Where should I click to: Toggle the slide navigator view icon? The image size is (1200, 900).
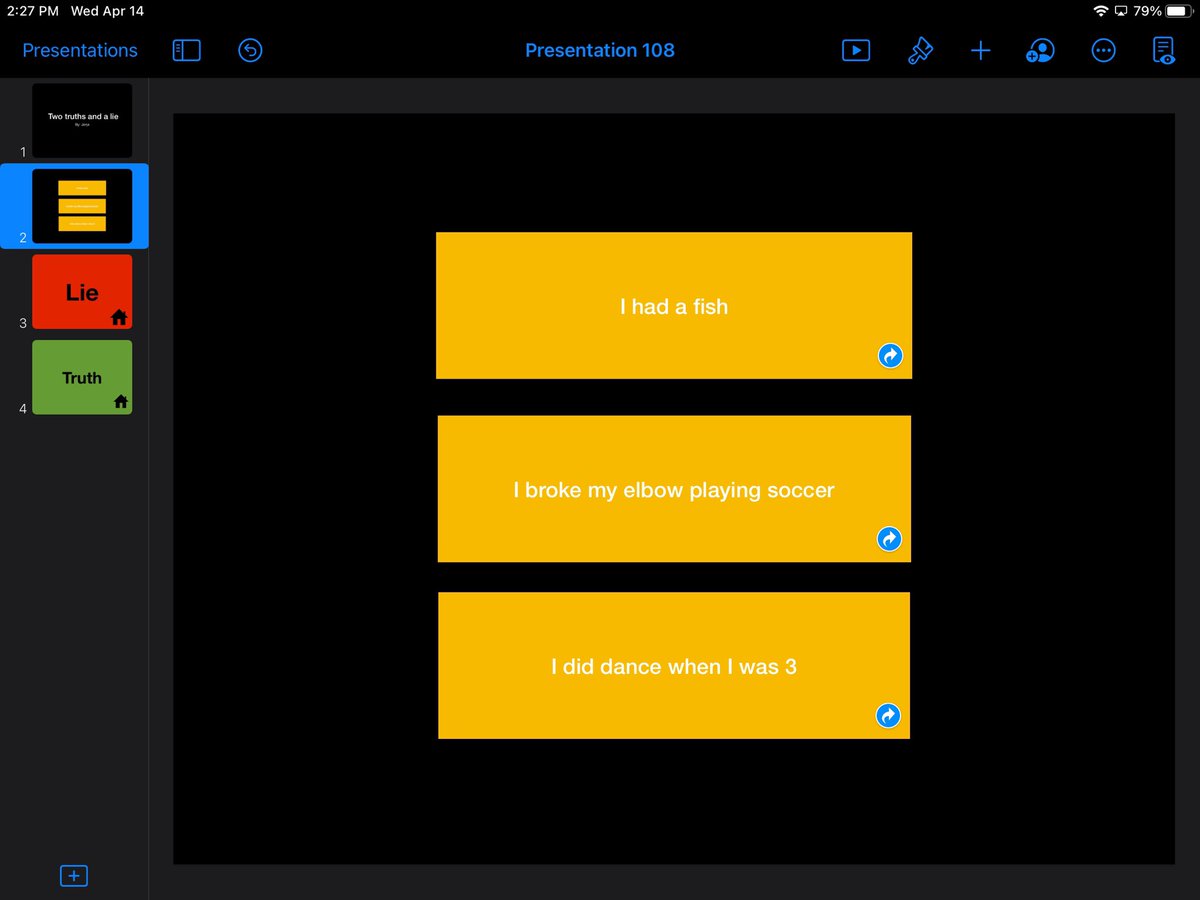click(187, 50)
